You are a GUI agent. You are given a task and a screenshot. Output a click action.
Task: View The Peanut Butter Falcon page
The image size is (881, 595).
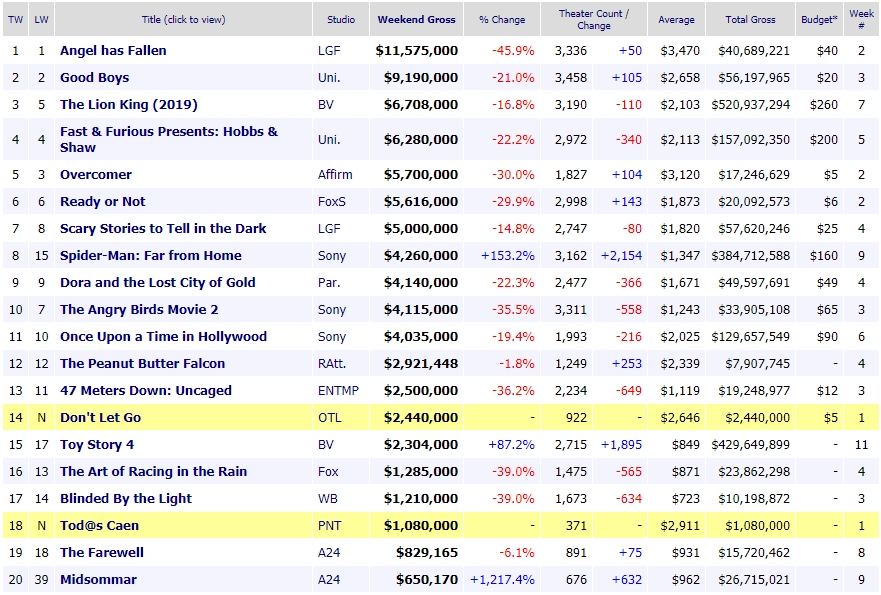(x=142, y=364)
